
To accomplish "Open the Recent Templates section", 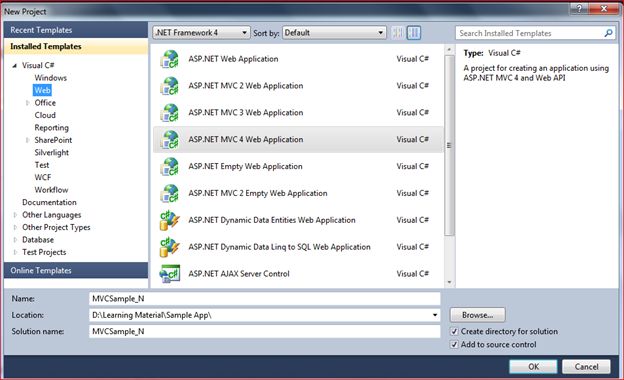I will pos(76,30).
